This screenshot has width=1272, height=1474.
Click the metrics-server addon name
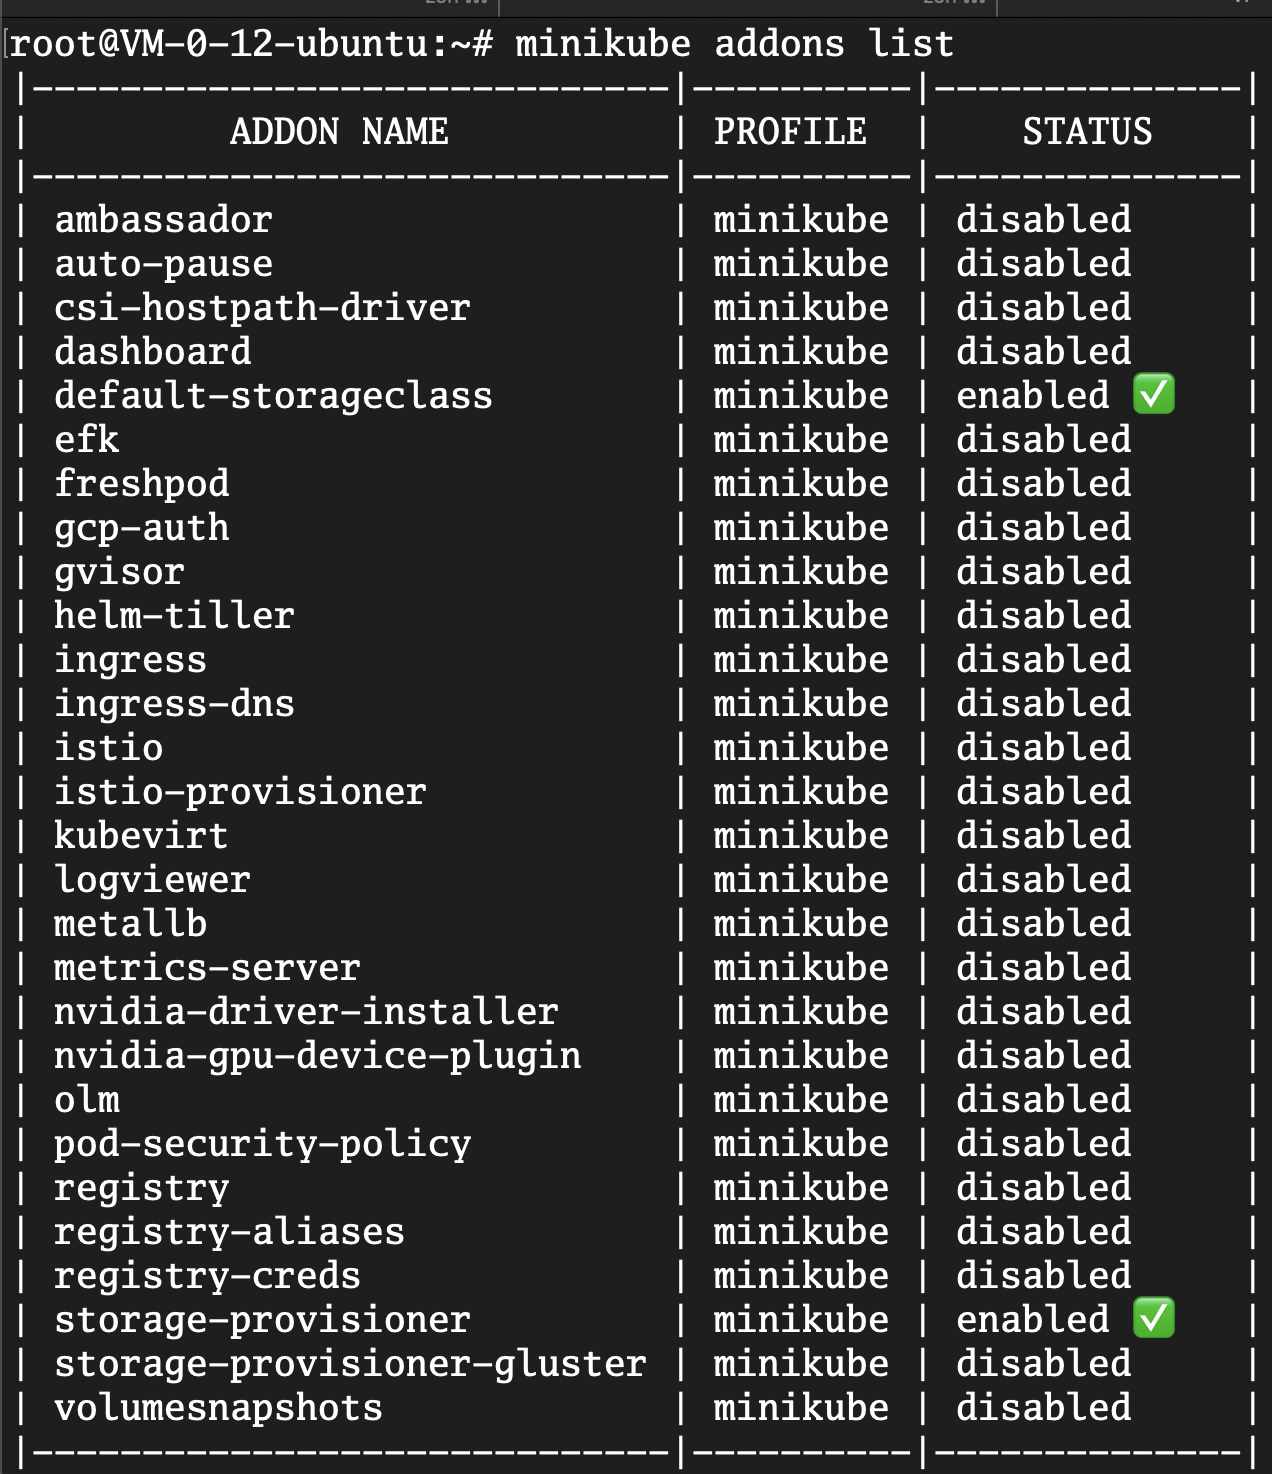207,968
